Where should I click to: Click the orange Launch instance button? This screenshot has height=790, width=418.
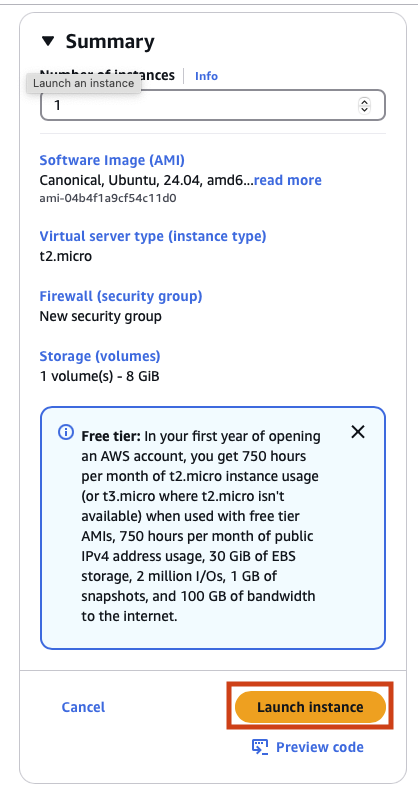pyautogui.click(x=310, y=707)
